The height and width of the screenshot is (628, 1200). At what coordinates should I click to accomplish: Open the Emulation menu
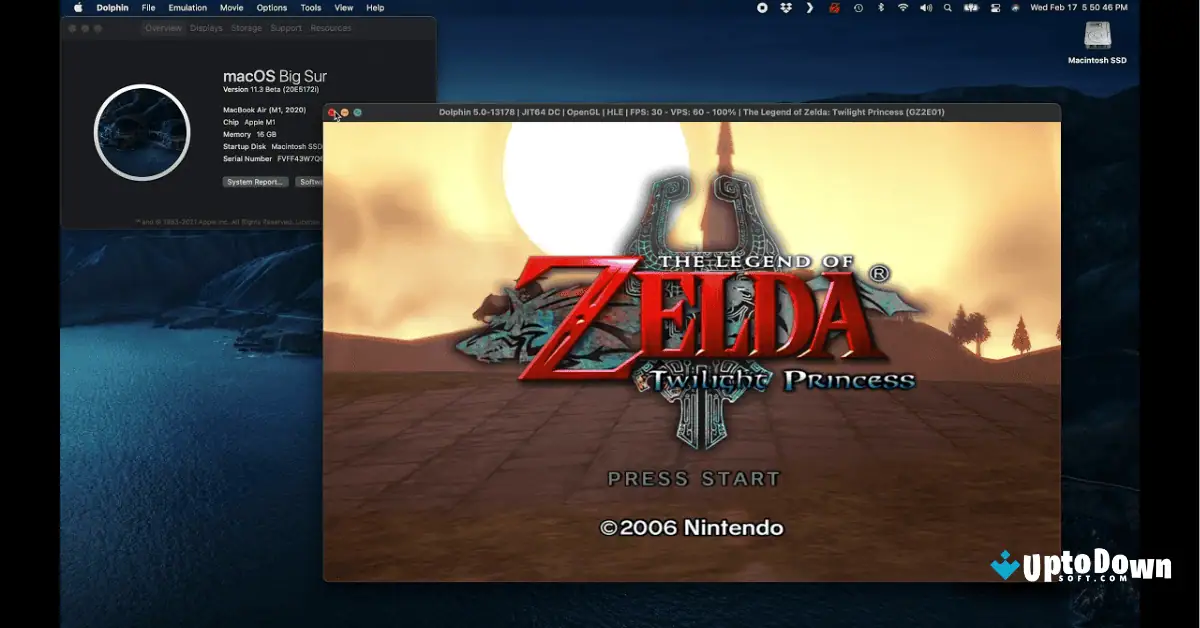coord(187,7)
